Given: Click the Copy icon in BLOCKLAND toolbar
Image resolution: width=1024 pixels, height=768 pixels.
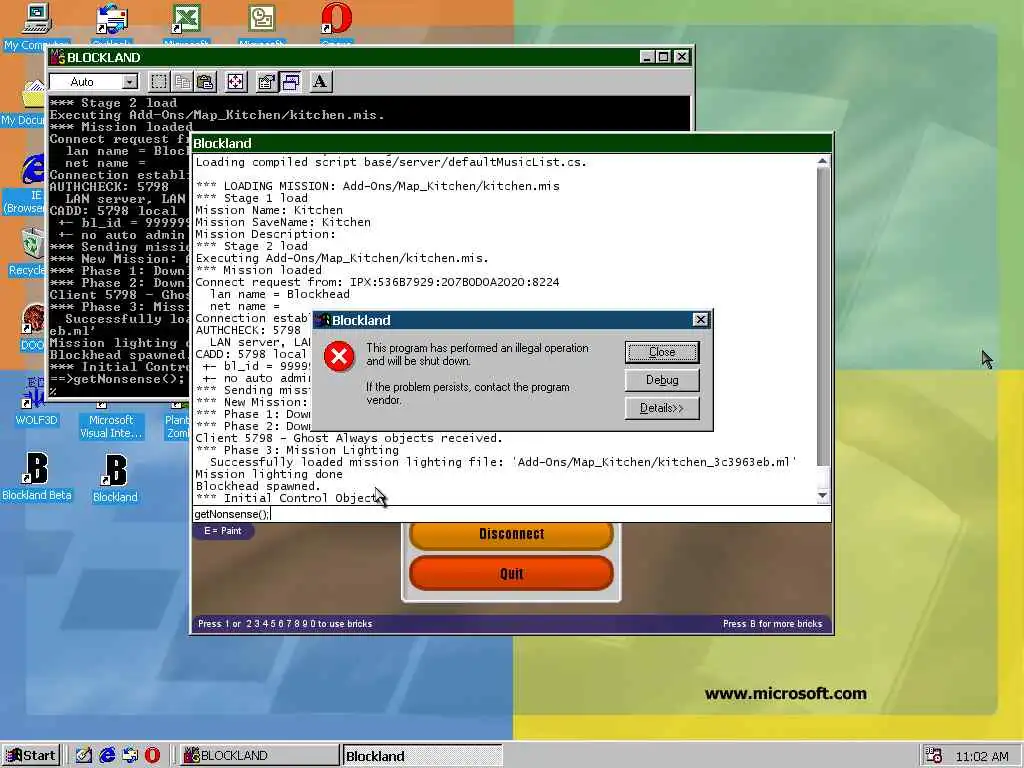Looking at the screenshot, I should (182, 82).
